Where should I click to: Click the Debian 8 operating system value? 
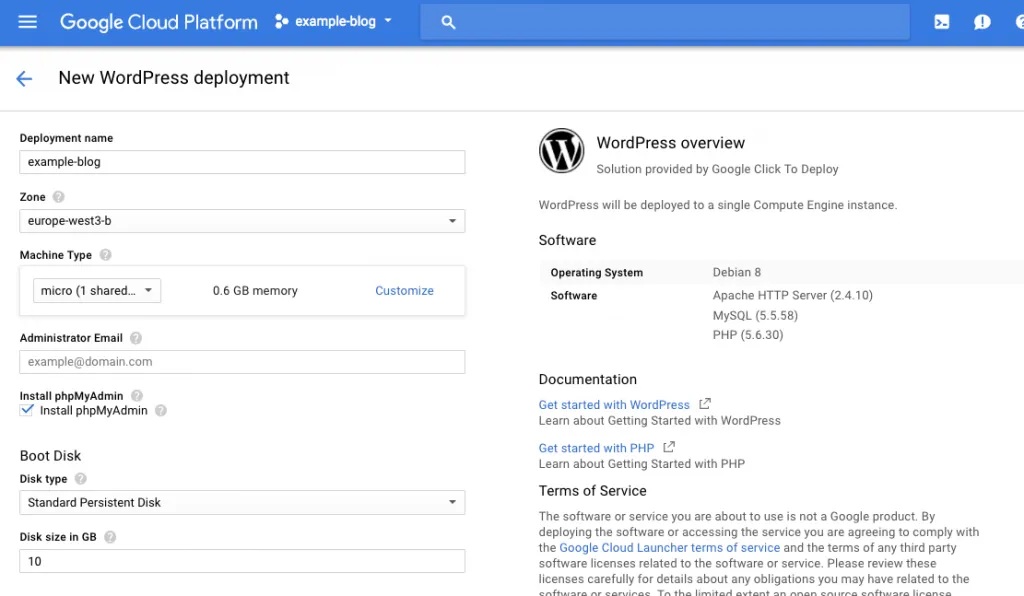click(x=737, y=272)
